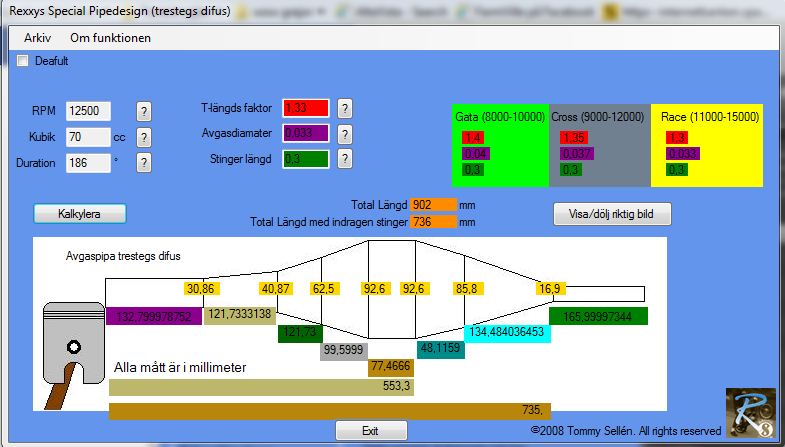The width and height of the screenshot is (785, 447).
Task: Select the red T-längds faktor field
Action: [306, 108]
